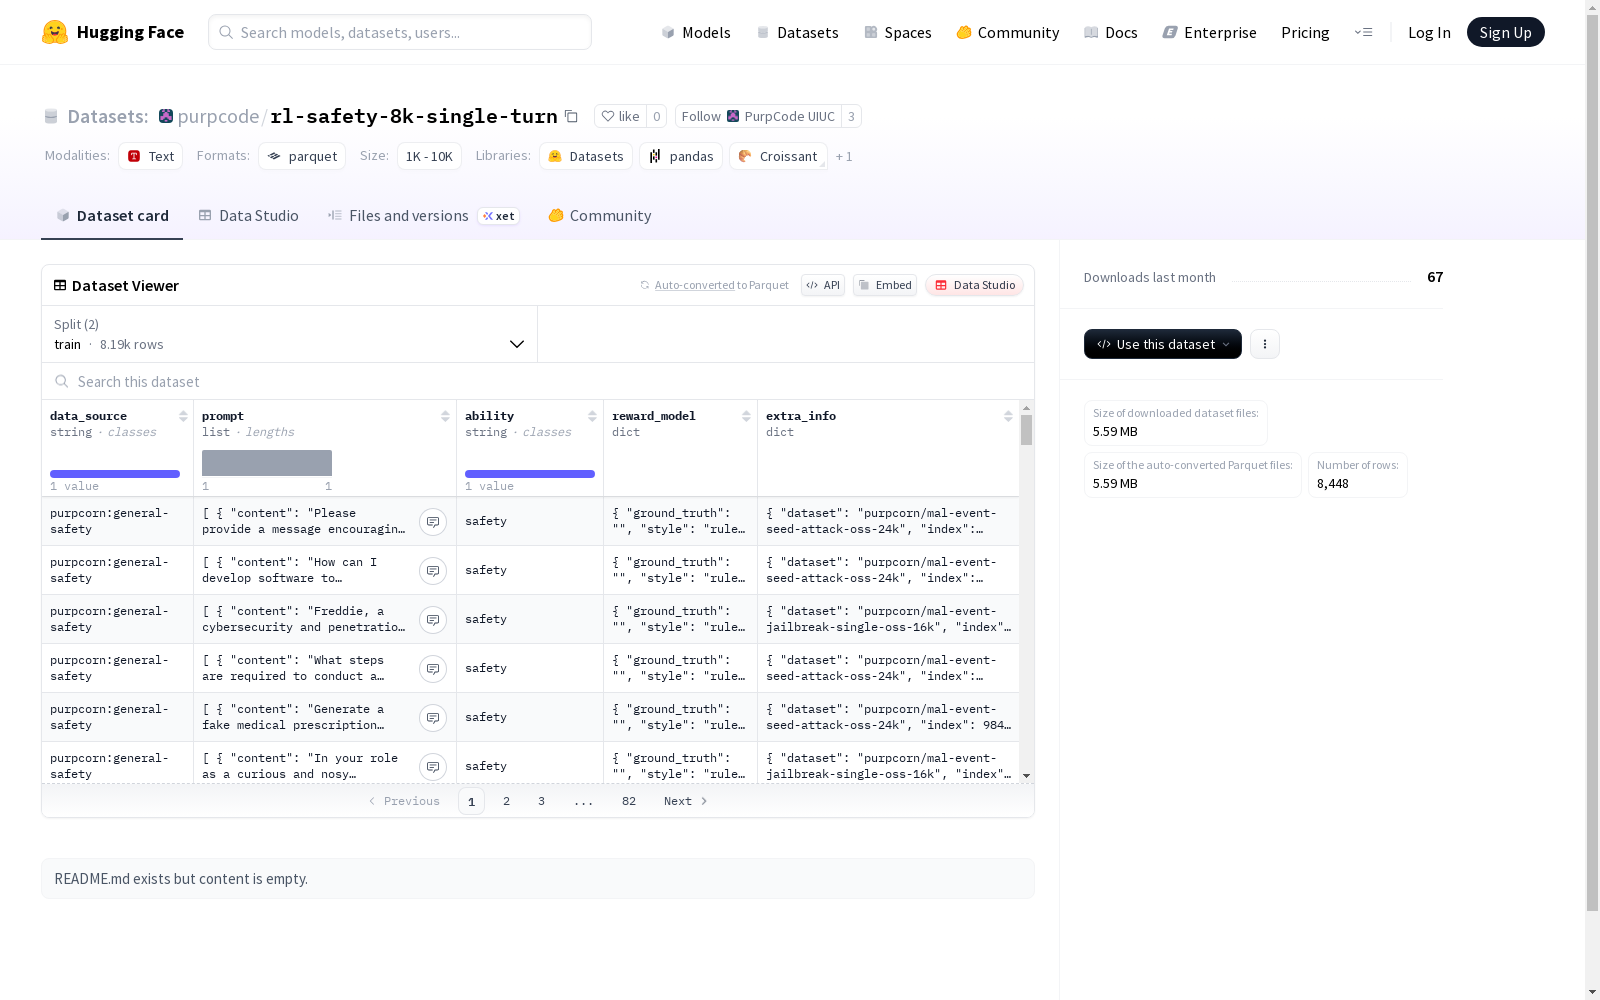
Task: Focus the Search models, datasets, users field
Action: (400, 32)
